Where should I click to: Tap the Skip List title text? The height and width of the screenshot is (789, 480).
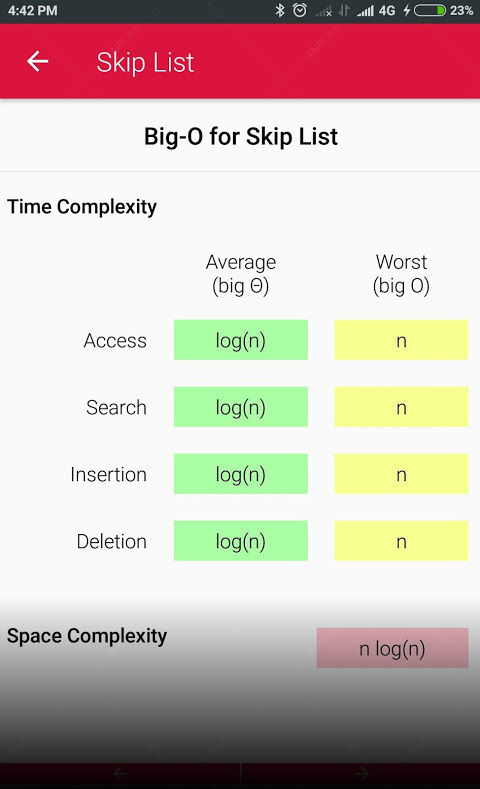[145, 62]
